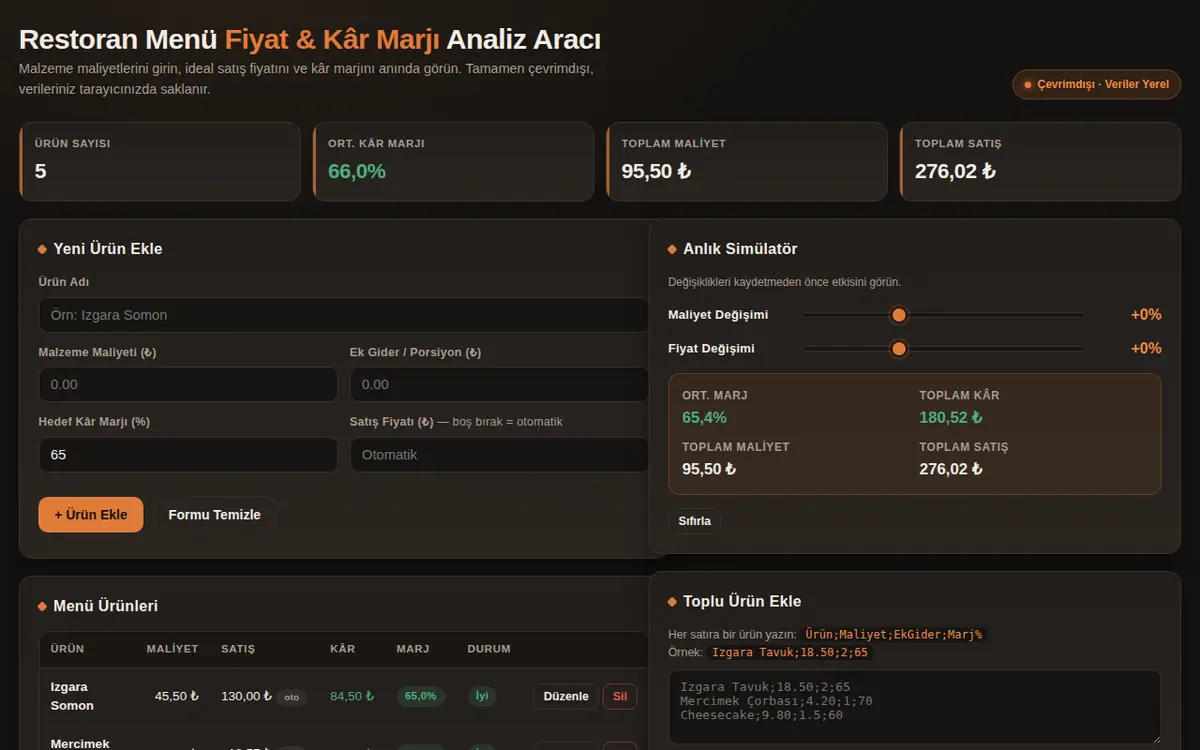1200x750 pixels.
Task: Click the 65,0% margin badge for Izgara Somon
Action: click(x=421, y=696)
